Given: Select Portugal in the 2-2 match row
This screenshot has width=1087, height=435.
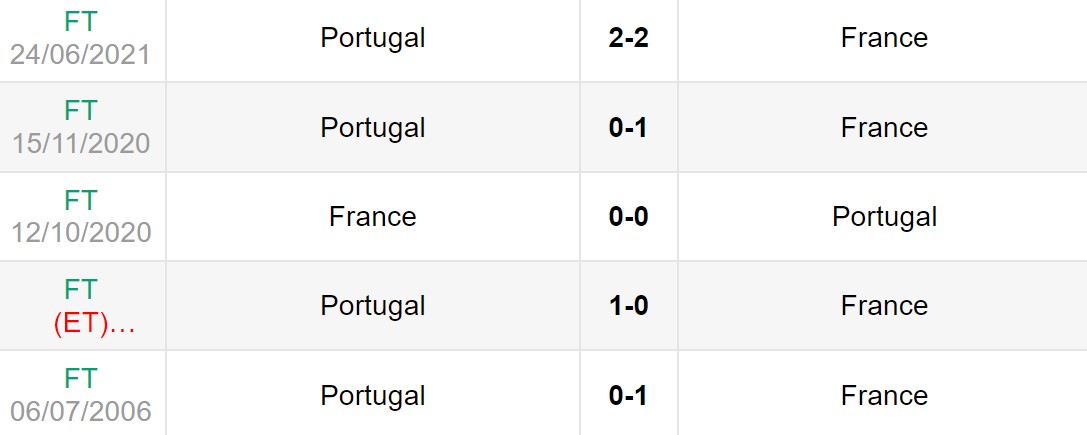Looking at the screenshot, I should [x=373, y=38].
